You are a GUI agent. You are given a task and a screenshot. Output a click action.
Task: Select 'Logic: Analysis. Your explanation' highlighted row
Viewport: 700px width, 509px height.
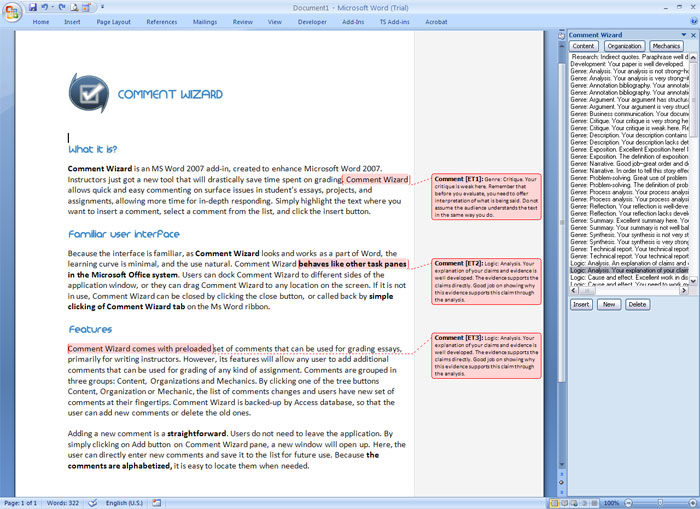pos(629,270)
